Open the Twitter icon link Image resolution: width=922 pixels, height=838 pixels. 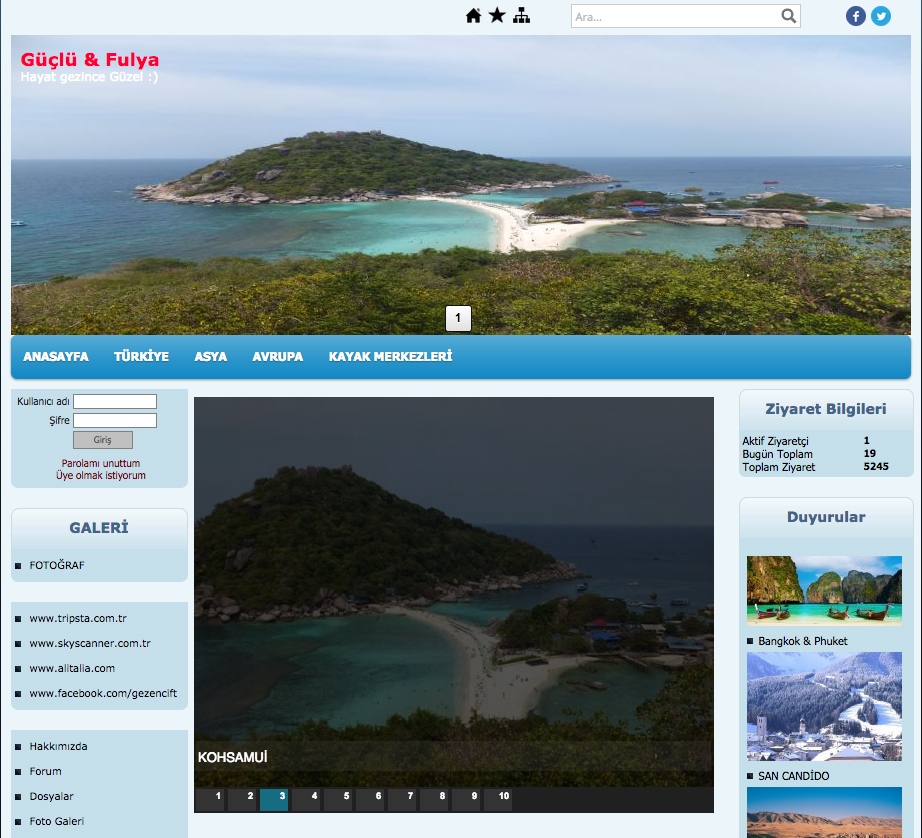click(881, 16)
